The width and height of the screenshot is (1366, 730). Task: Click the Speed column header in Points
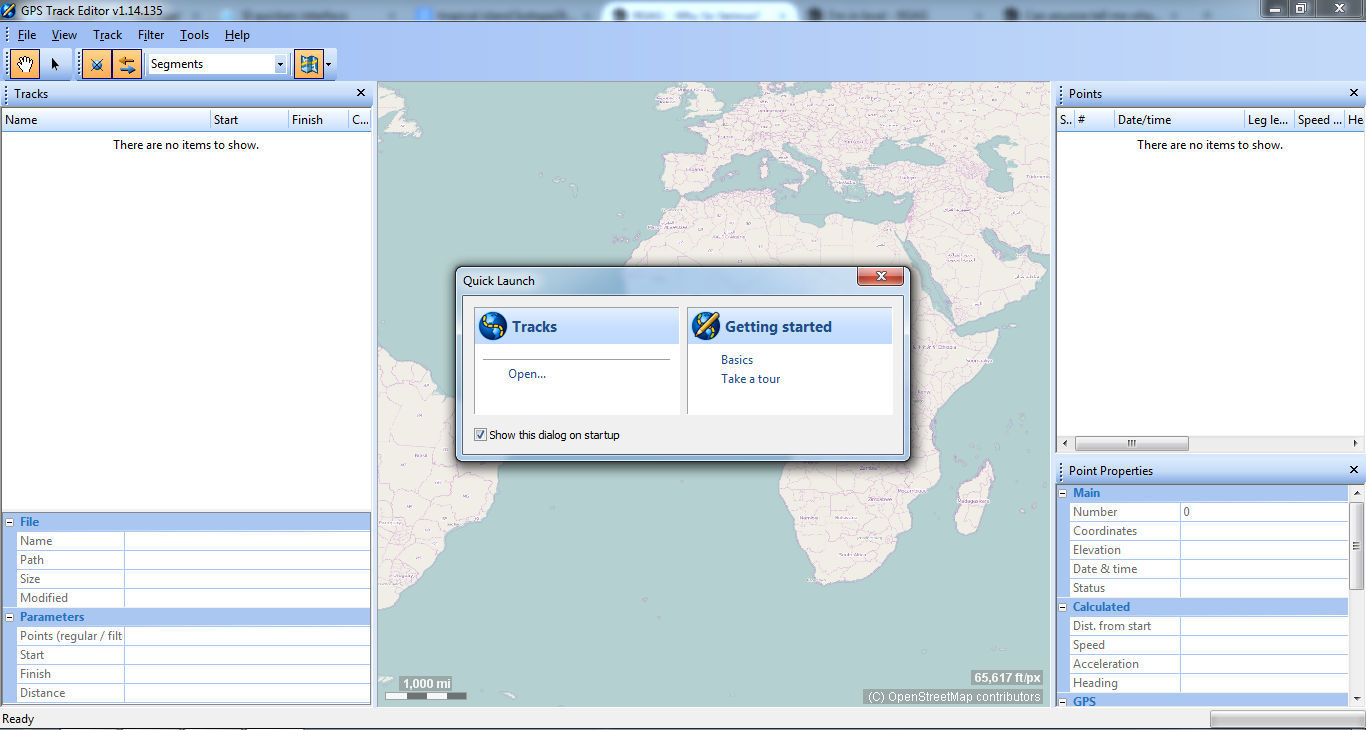click(x=1319, y=120)
